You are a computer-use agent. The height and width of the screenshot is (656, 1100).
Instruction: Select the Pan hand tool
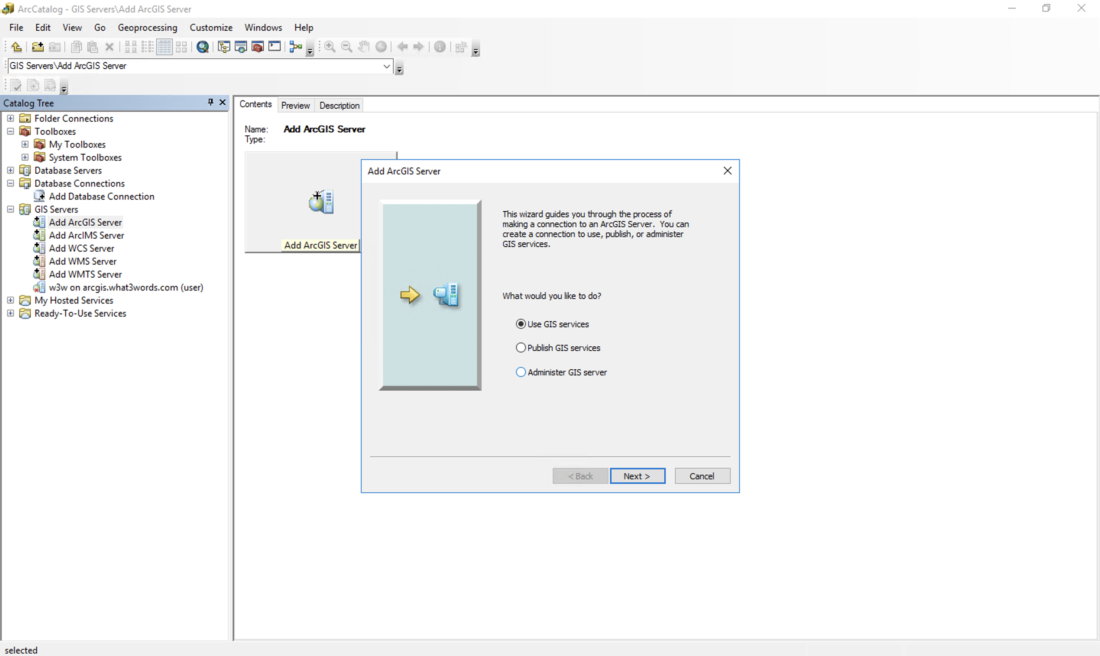click(x=363, y=47)
